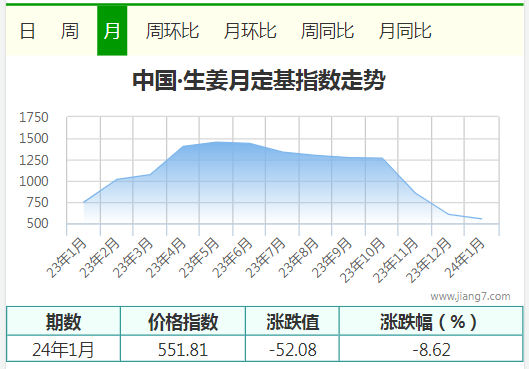Open the 月环比 tab
Screen dimensions: 529x369
(x=250, y=31)
